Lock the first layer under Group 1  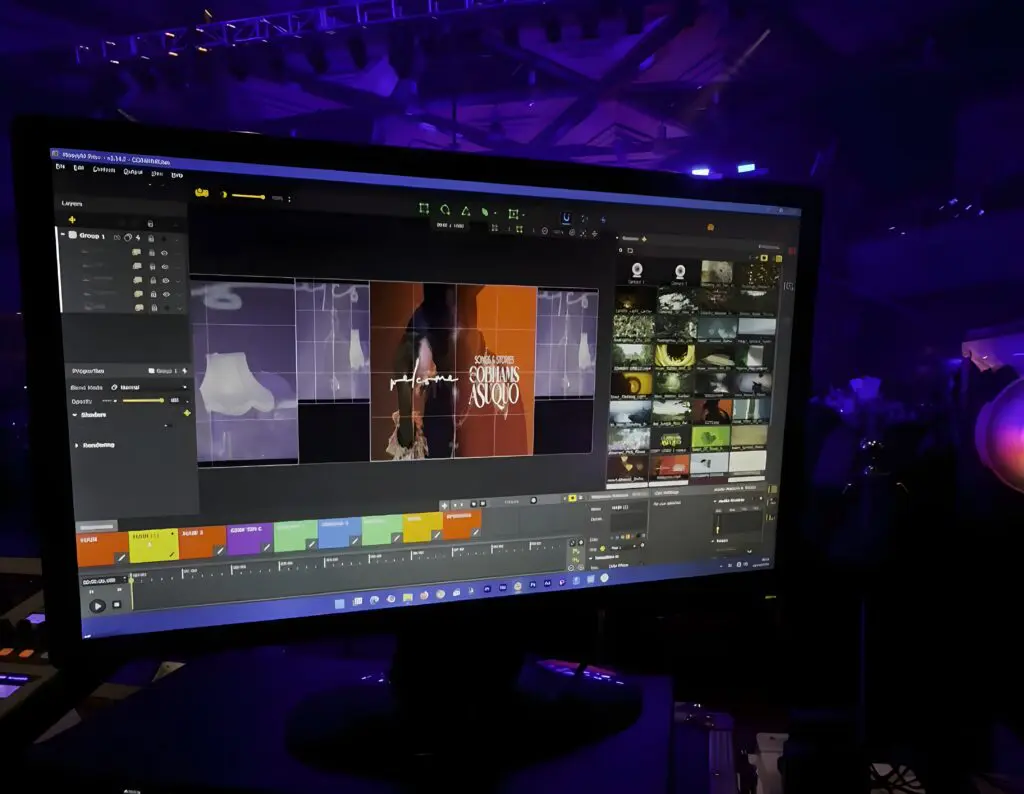coord(152,252)
